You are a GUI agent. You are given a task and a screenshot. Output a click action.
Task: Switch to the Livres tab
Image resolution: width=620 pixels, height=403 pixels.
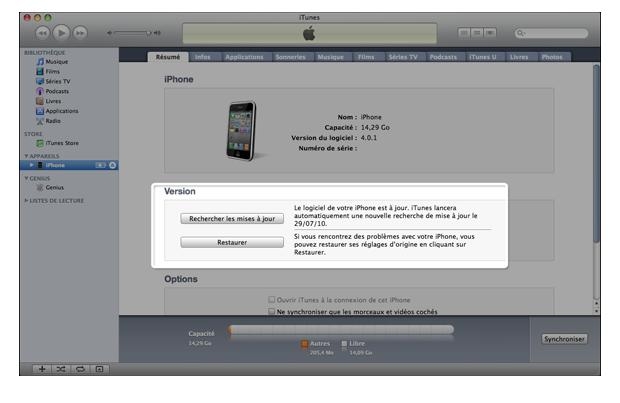(x=519, y=57)
